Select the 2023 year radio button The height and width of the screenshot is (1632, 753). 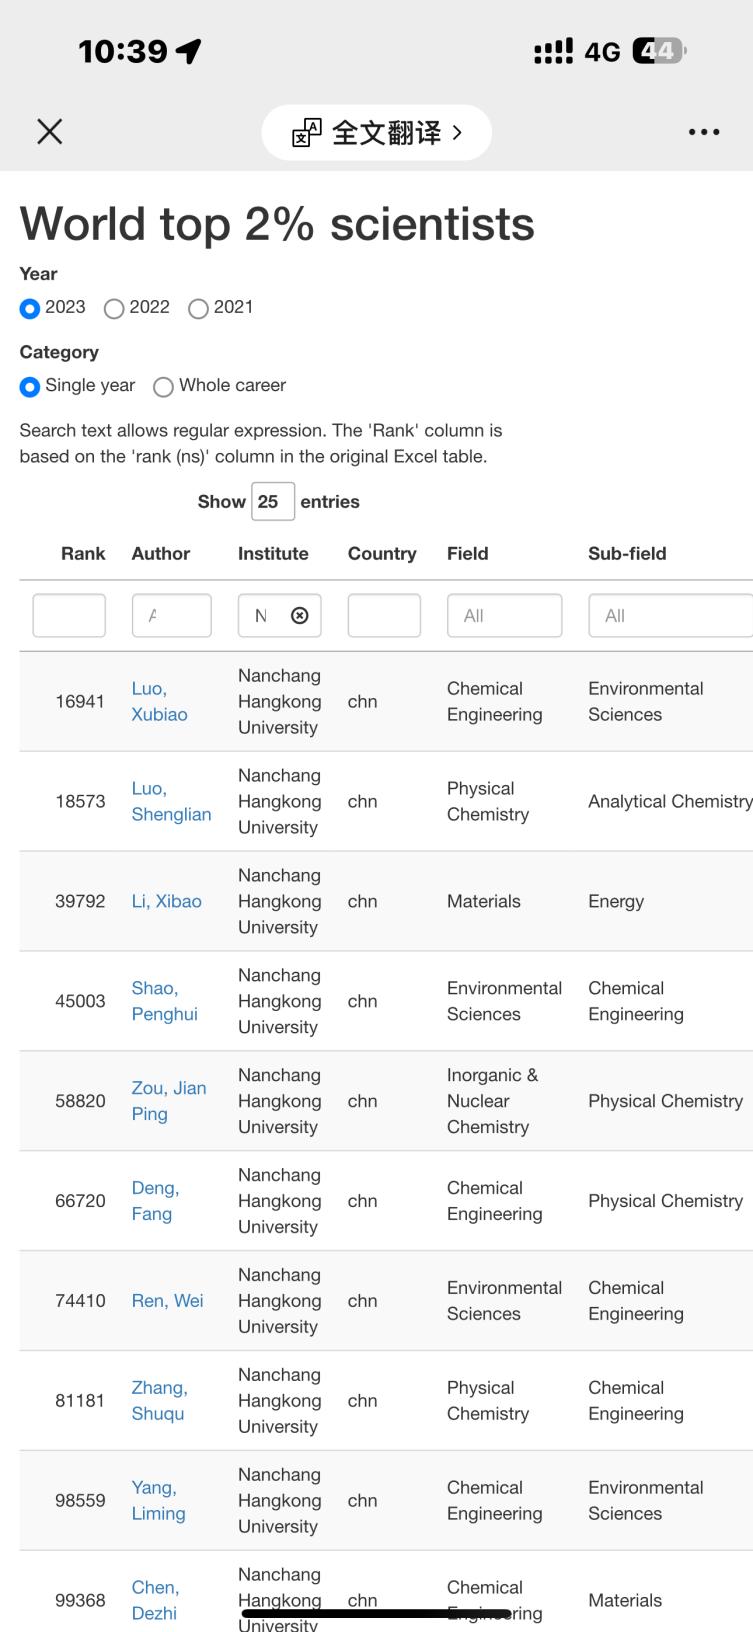[x=30, y=308]
